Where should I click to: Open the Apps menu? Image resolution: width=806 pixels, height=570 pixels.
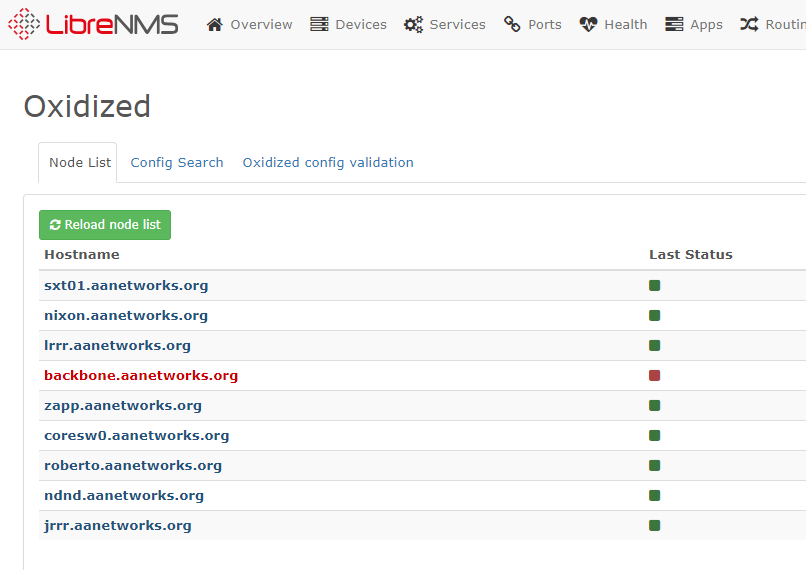[693, 24]
